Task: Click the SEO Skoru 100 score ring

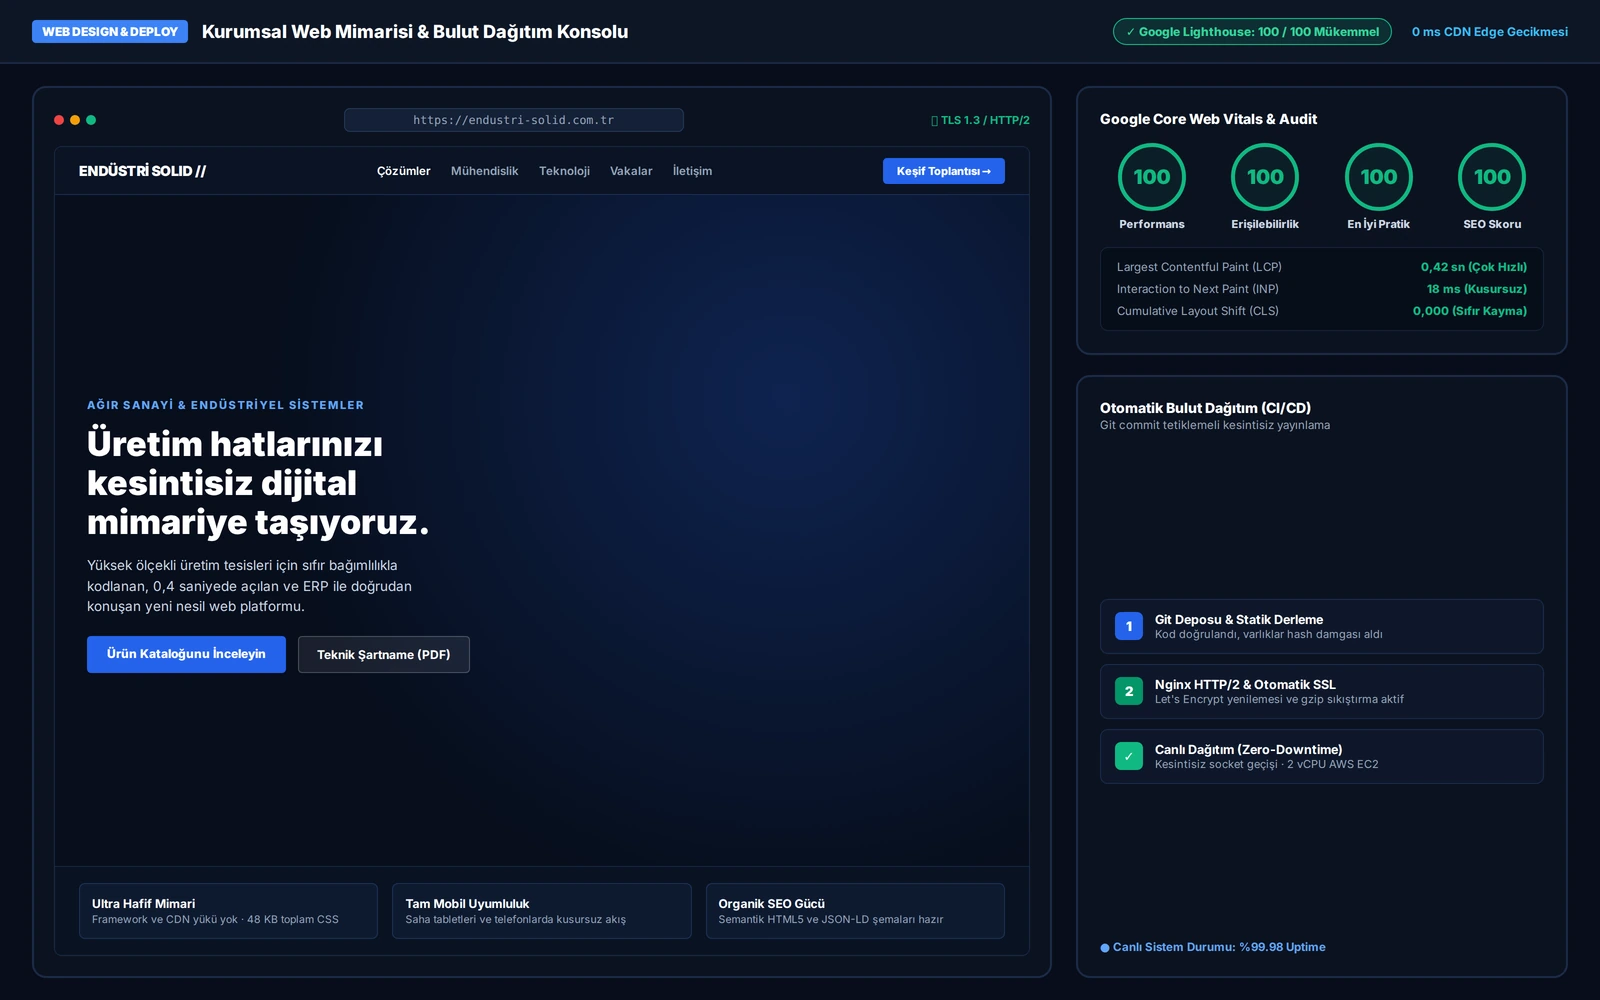Action: [1492, 177]
